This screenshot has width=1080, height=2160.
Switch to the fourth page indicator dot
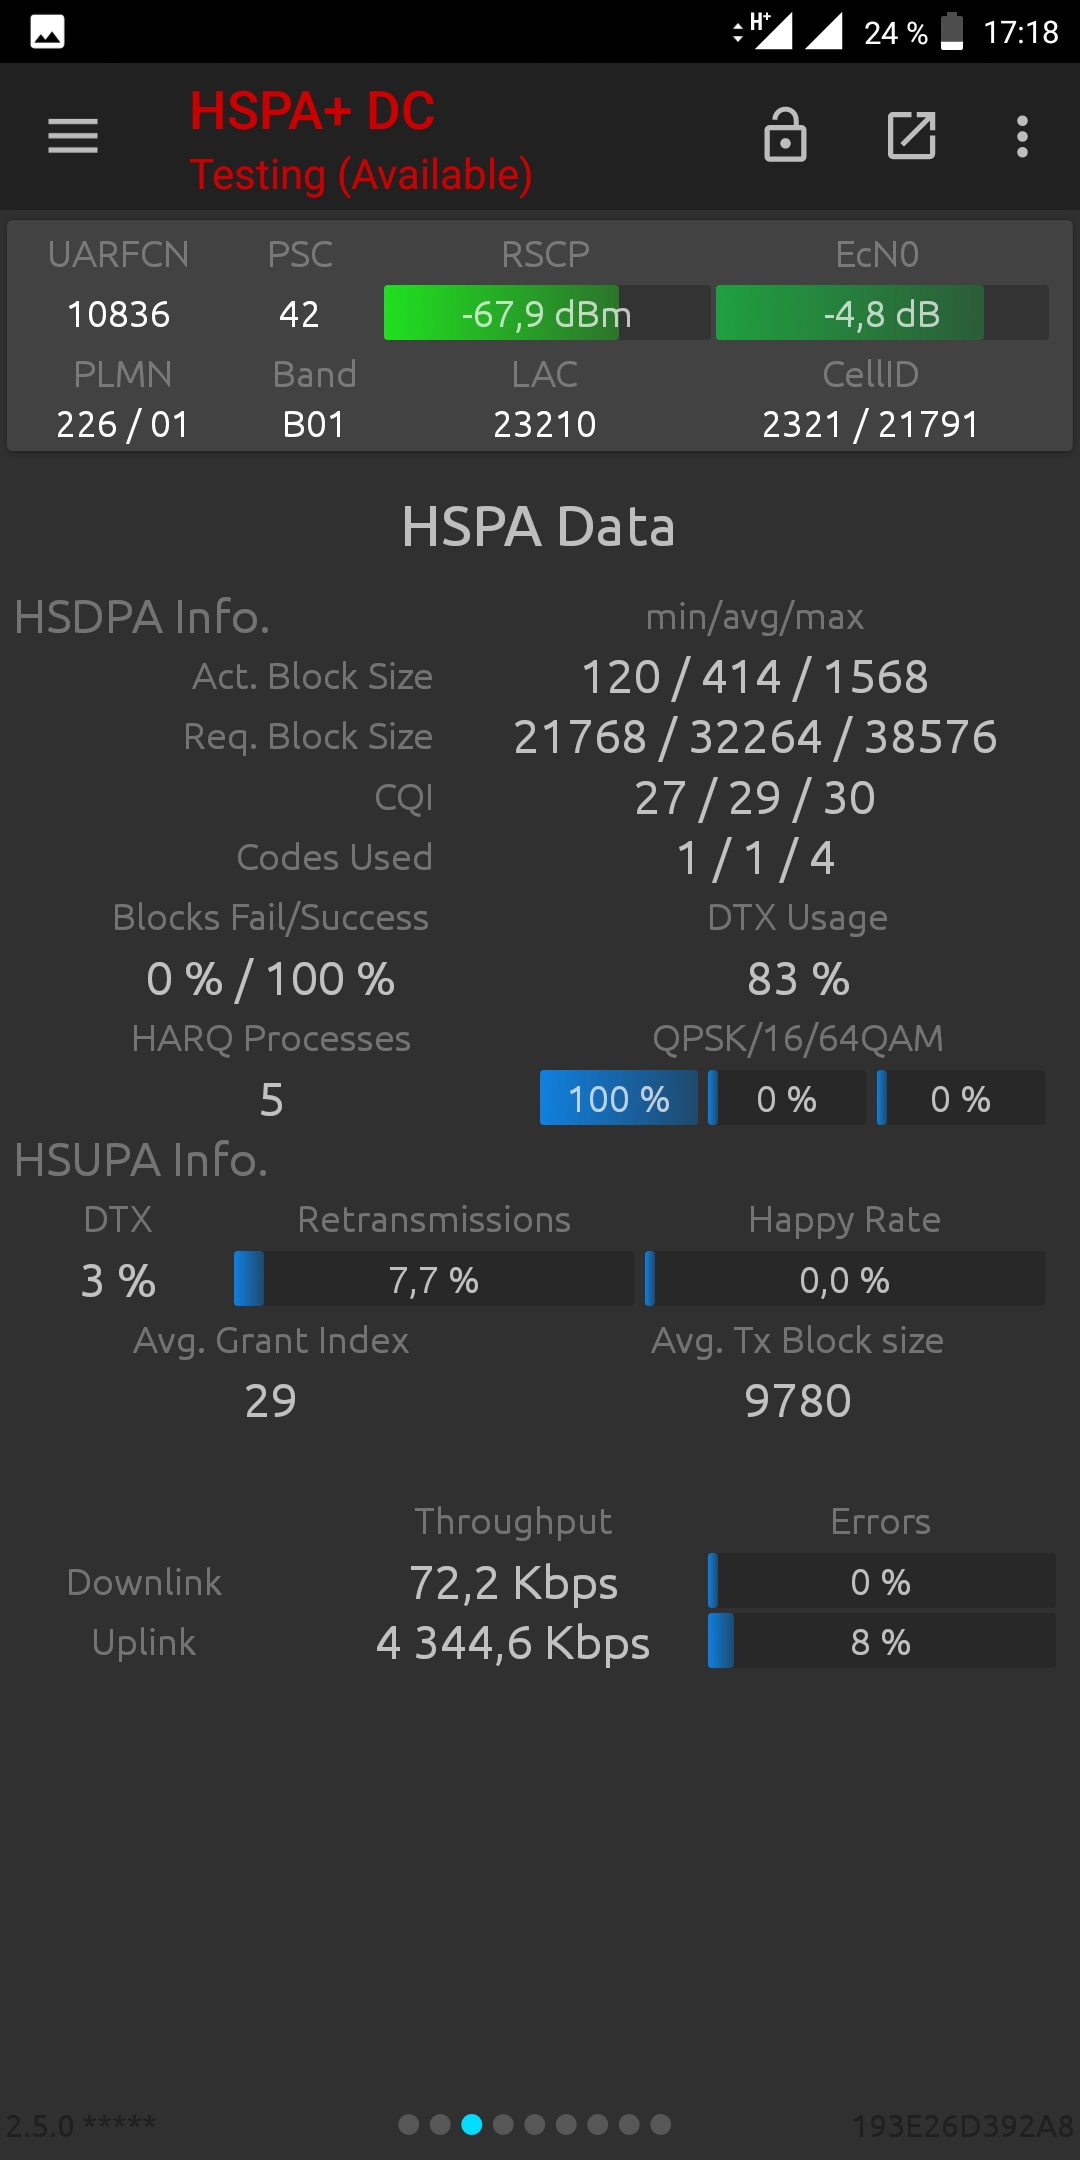pos(503,2124)
